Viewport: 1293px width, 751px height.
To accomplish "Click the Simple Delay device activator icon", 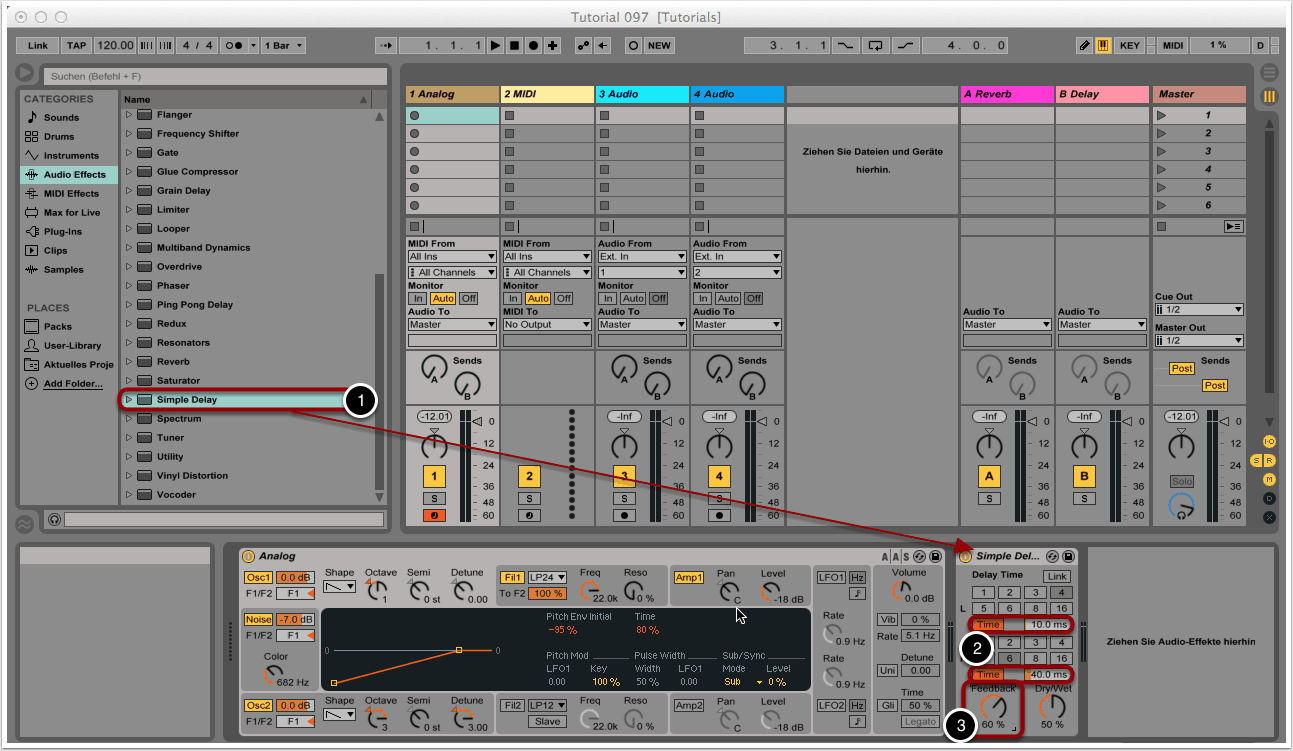I will 966,556.
